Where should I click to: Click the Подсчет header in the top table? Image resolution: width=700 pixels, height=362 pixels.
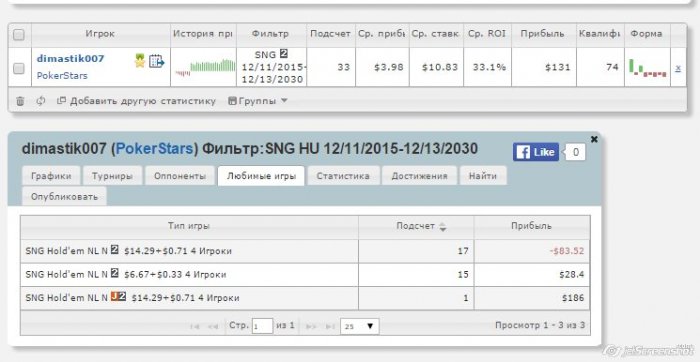click(x=331, y=34)
